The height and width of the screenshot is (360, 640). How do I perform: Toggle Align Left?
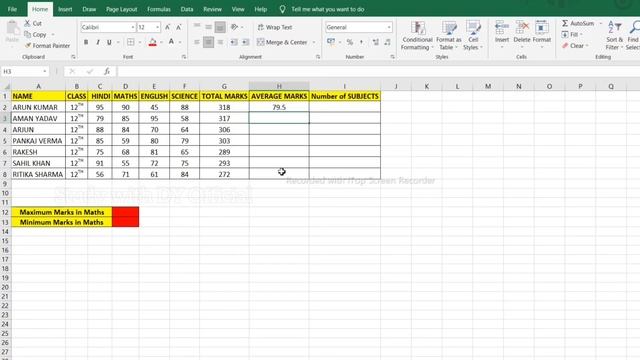point(197,42)
